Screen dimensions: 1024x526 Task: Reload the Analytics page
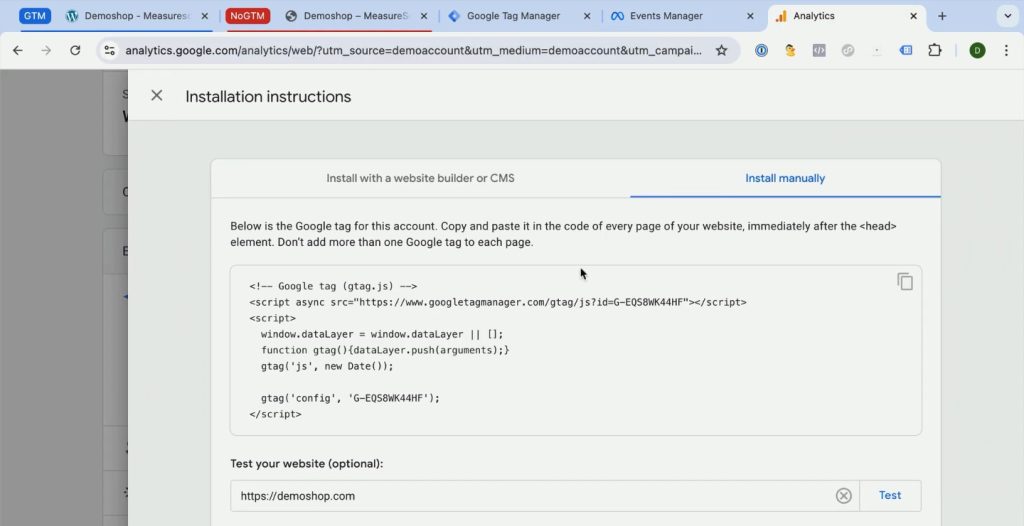[75, 50]
